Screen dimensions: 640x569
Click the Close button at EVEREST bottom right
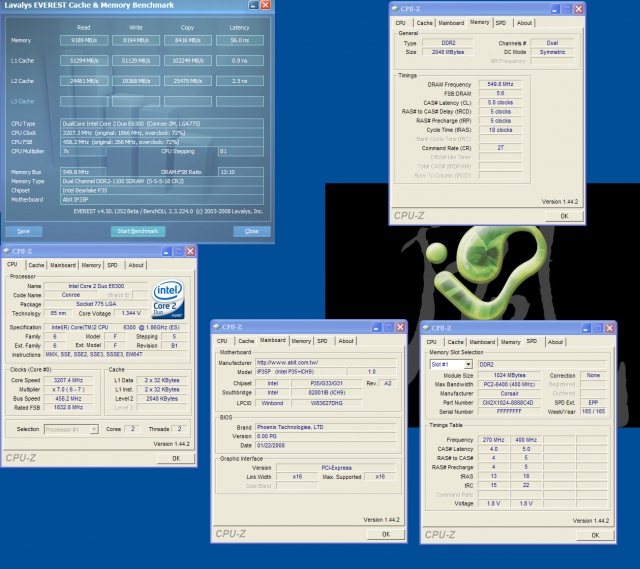[x=252, y=231]
